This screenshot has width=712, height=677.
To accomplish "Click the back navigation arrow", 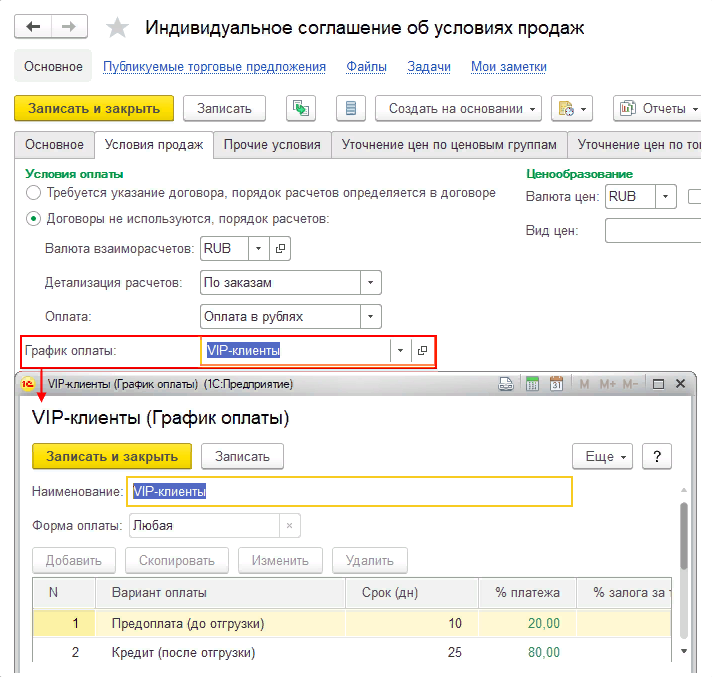I will (x=34, y=27).
